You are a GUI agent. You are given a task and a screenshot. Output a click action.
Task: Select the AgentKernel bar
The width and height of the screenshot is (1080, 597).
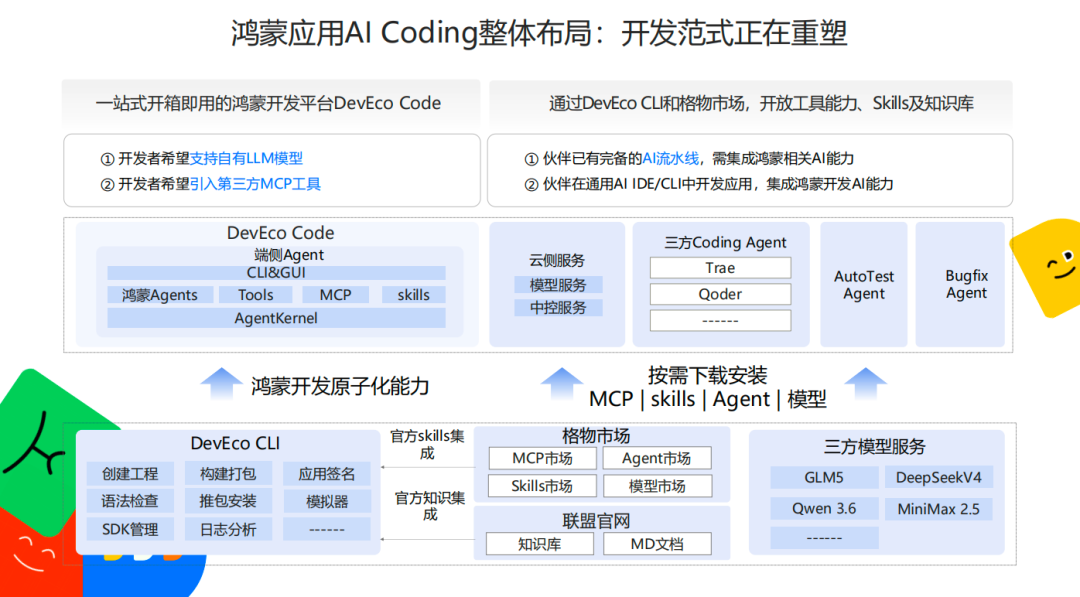276,318
